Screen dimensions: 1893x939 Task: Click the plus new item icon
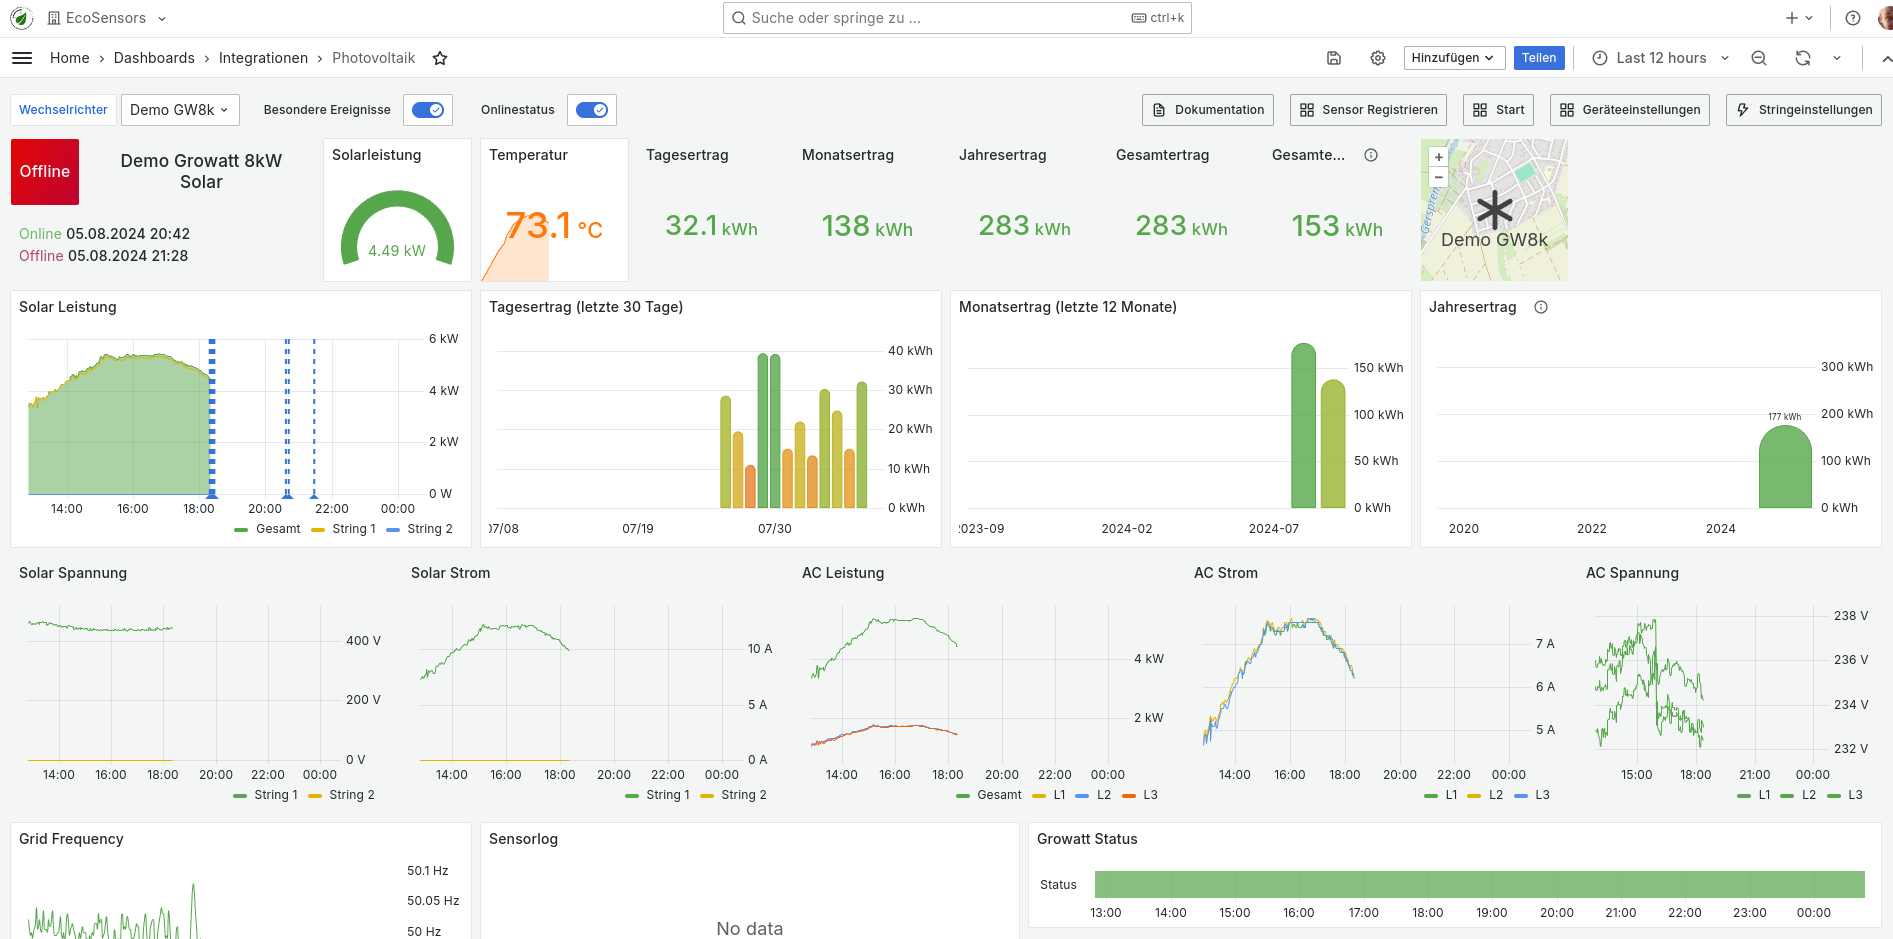click(1792, 18)
